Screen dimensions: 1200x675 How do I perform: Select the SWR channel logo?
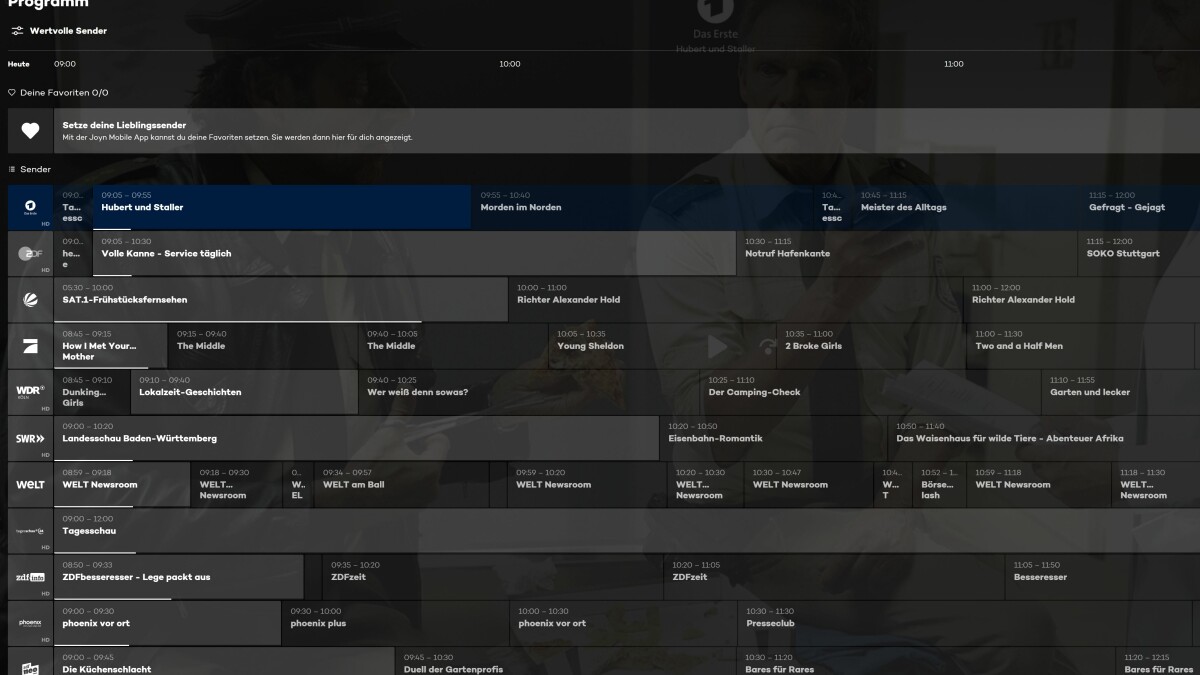tap(30, 438)
